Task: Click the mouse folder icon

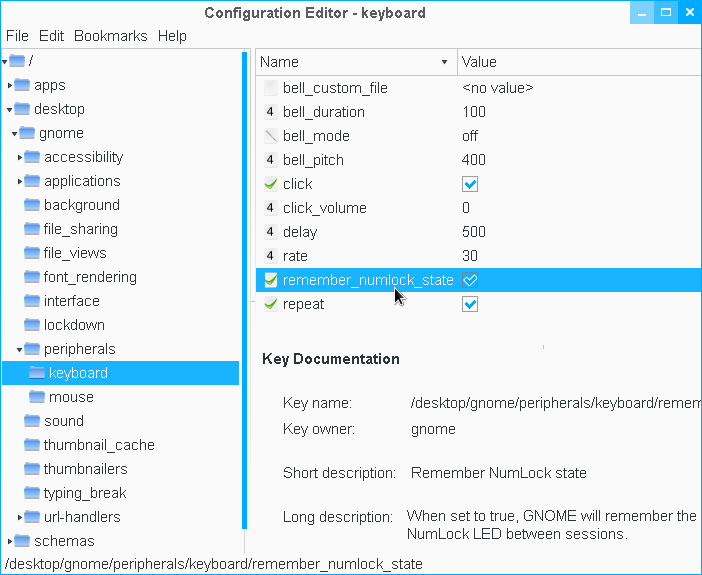Action: 37,397
